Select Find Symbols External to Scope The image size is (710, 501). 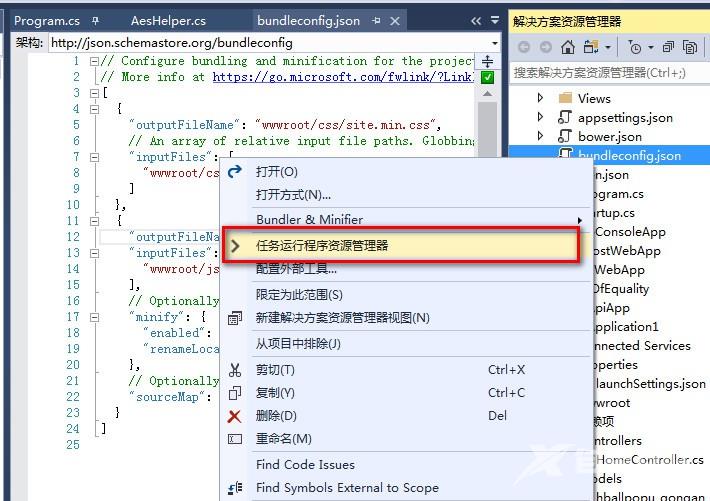click(x=347, y=488)
